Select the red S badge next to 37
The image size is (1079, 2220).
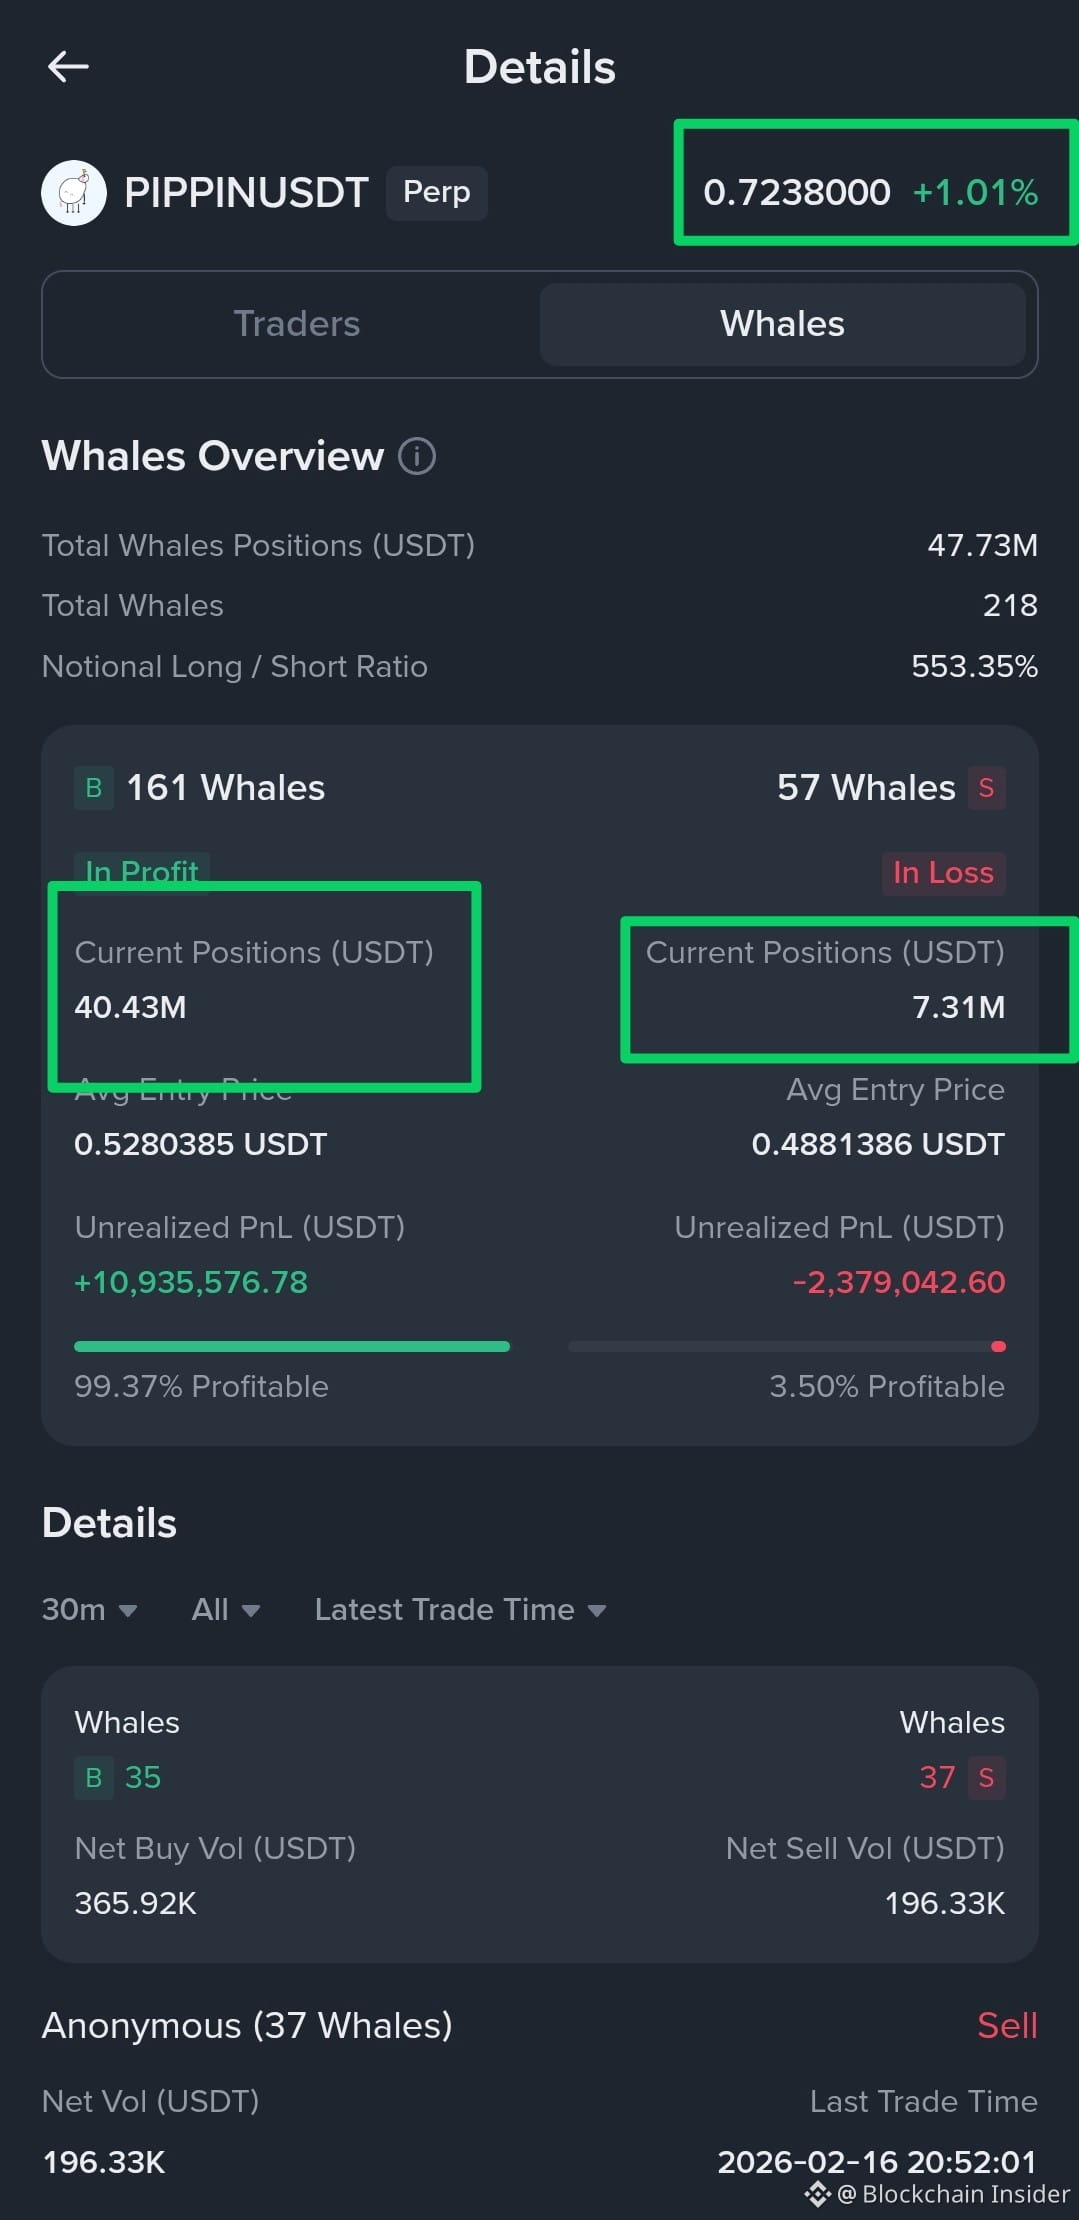pyautogui.click(x=986, y=1777)
